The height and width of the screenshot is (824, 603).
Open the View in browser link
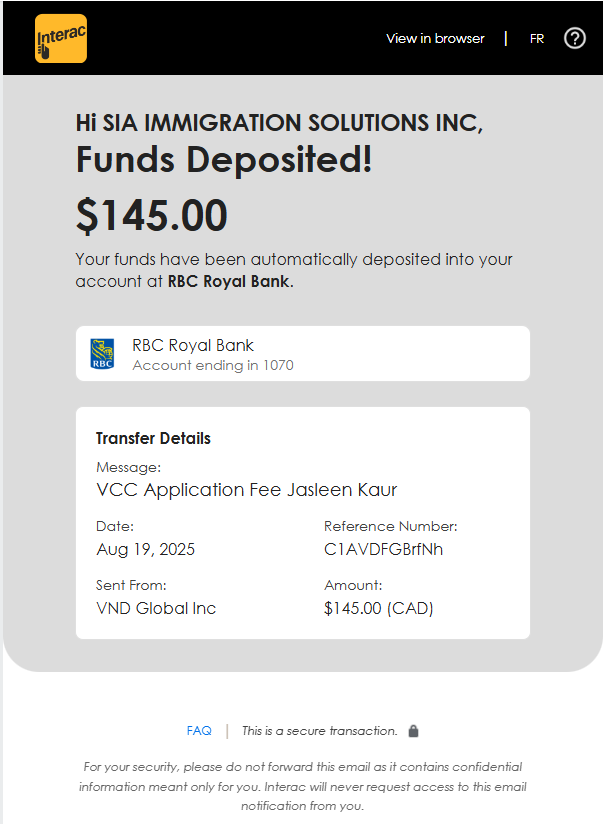pyautogui.click(x=435, y=39)
